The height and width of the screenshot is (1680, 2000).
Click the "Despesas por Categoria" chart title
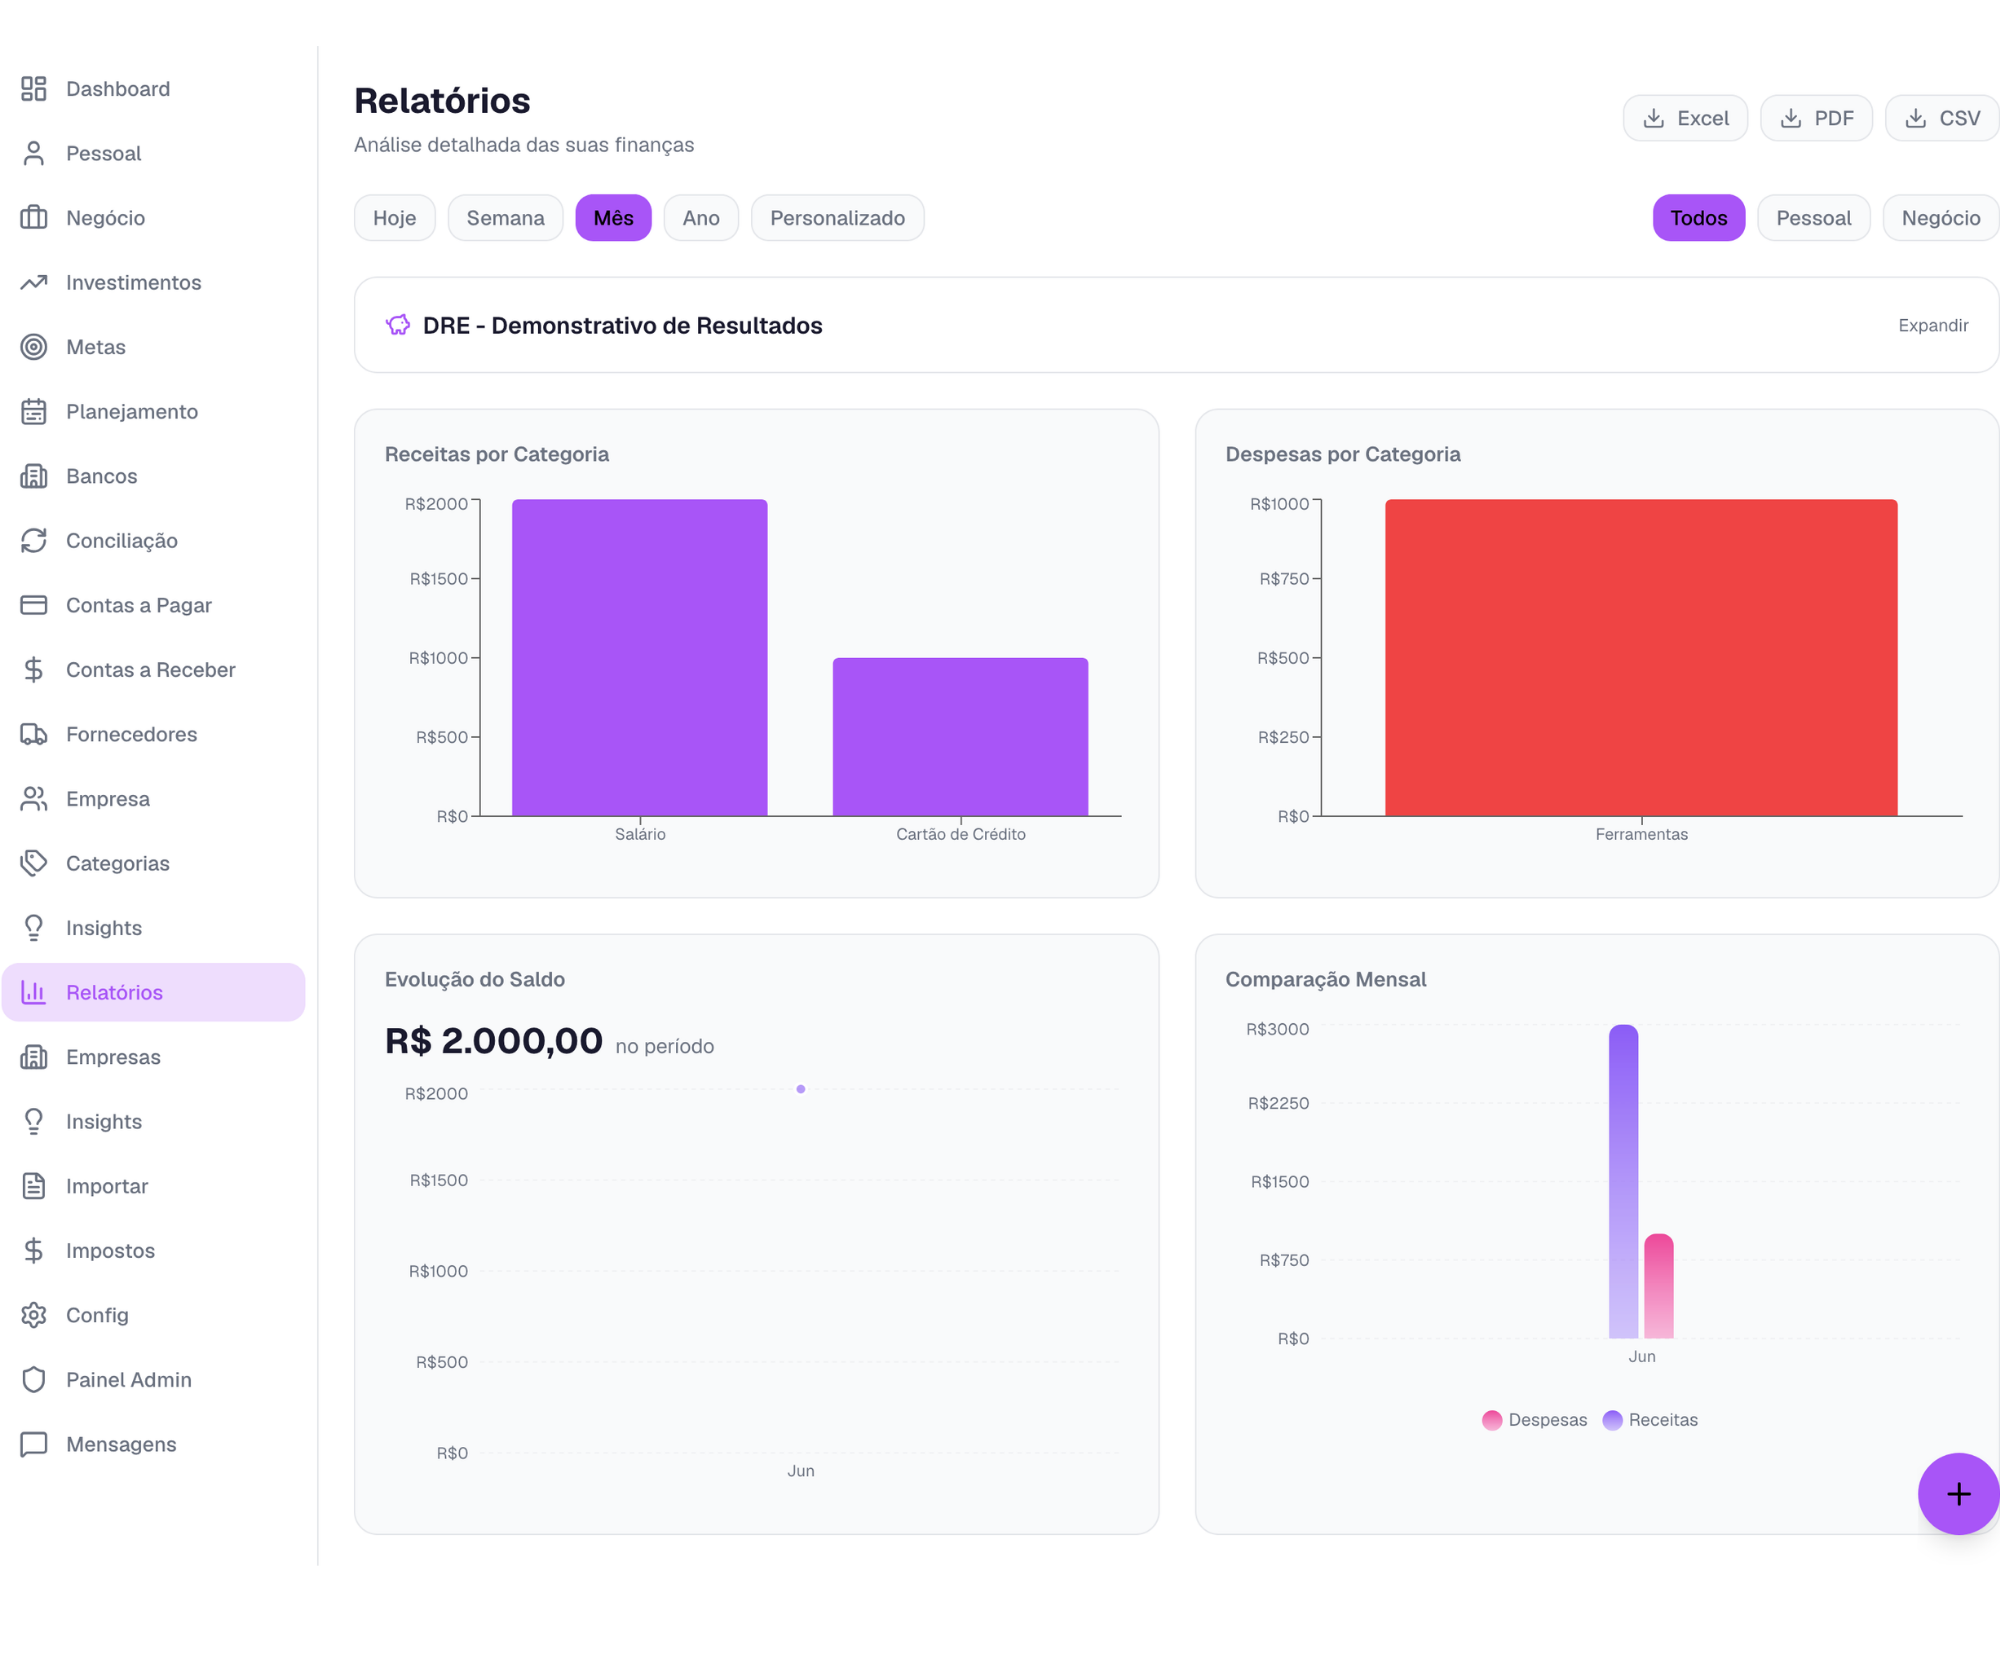[x=1343, y=454]
